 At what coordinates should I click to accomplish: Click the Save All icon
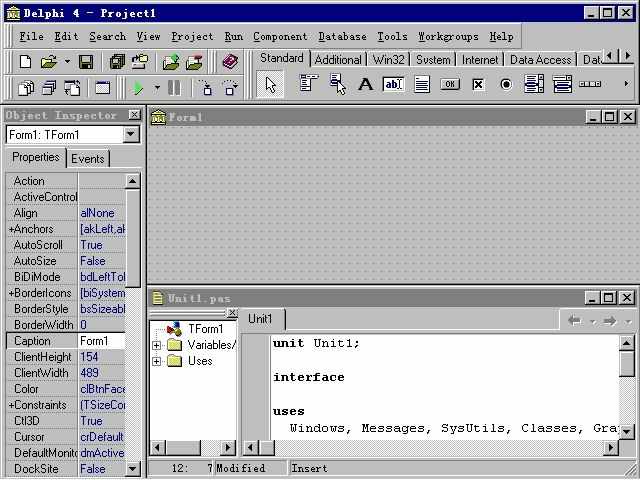click(117, 62)
